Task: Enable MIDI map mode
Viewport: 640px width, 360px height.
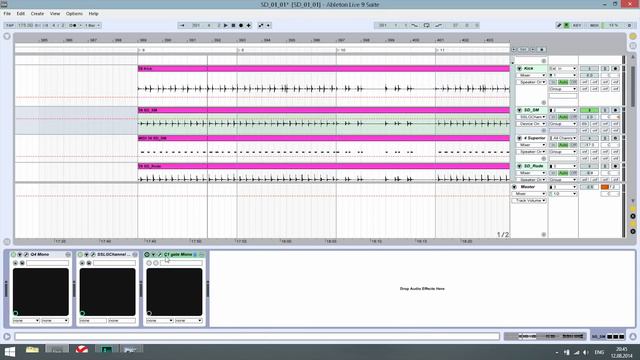Action: point(594,25)
